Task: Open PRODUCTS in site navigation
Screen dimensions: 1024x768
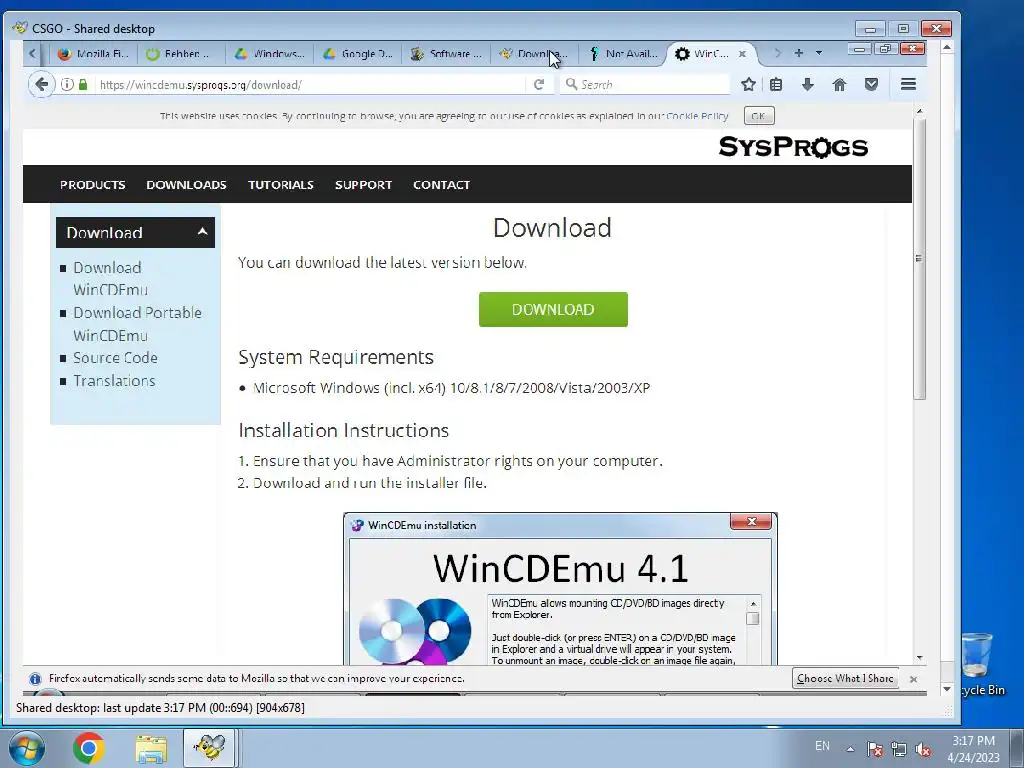Action: (x=93, y=185)
